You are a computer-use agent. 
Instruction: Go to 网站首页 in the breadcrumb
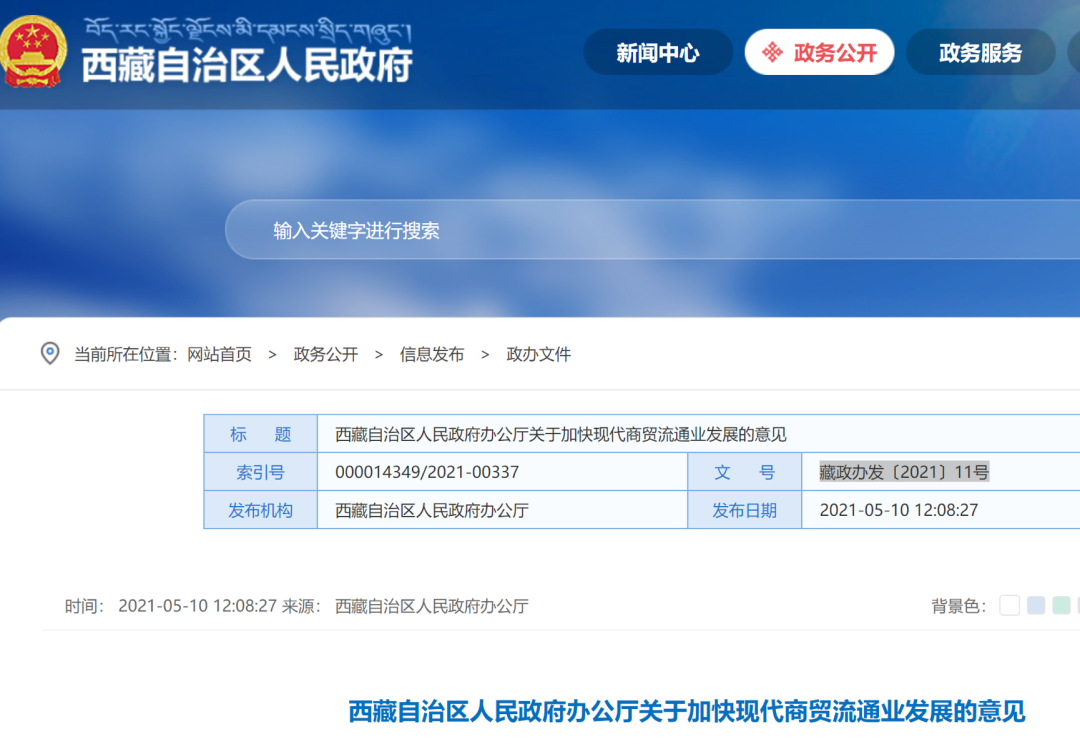click(219, 354)
